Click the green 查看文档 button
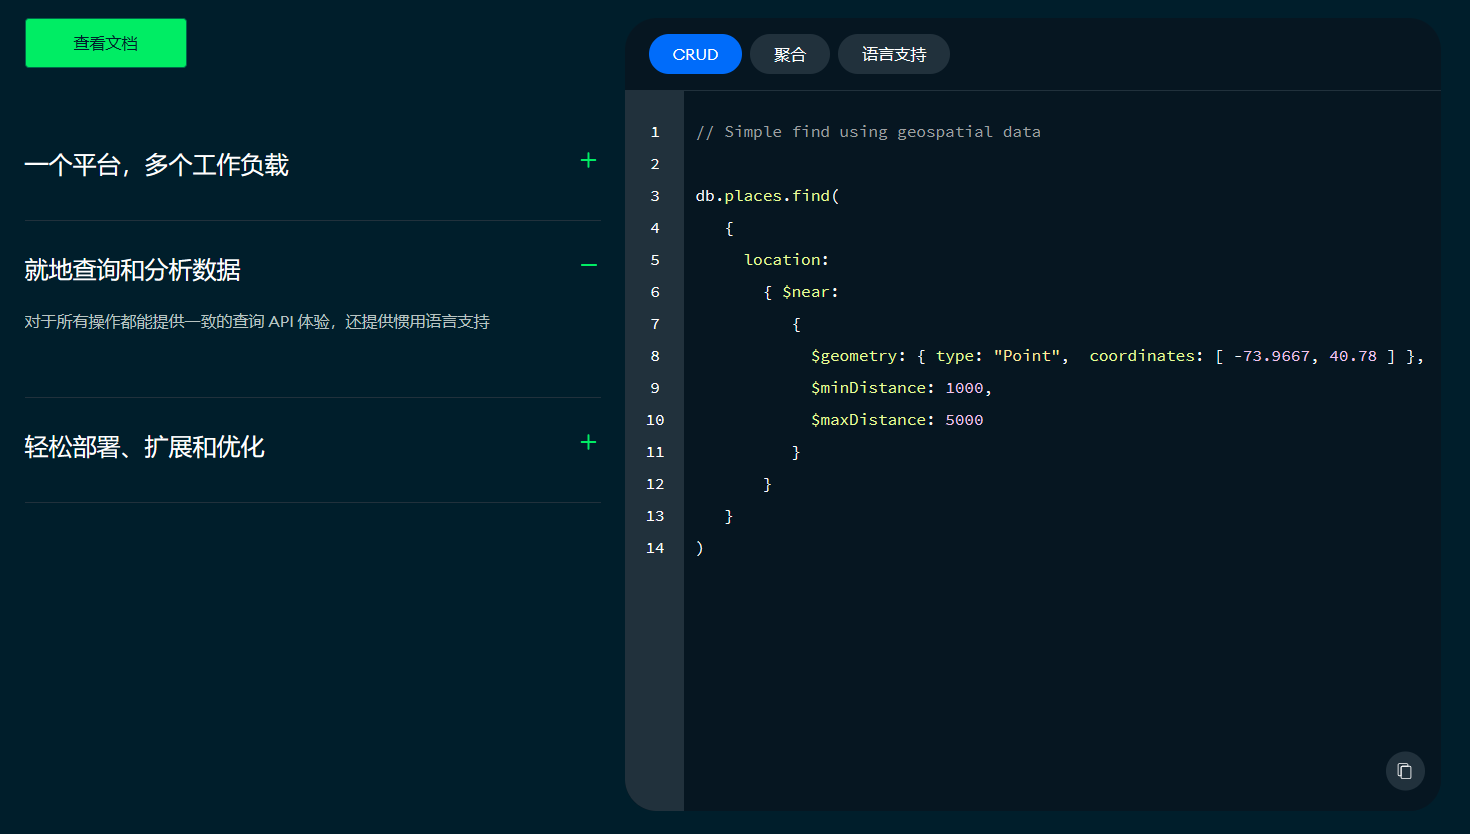Viewport: 1470px width, 834px height. click(106, 43)
